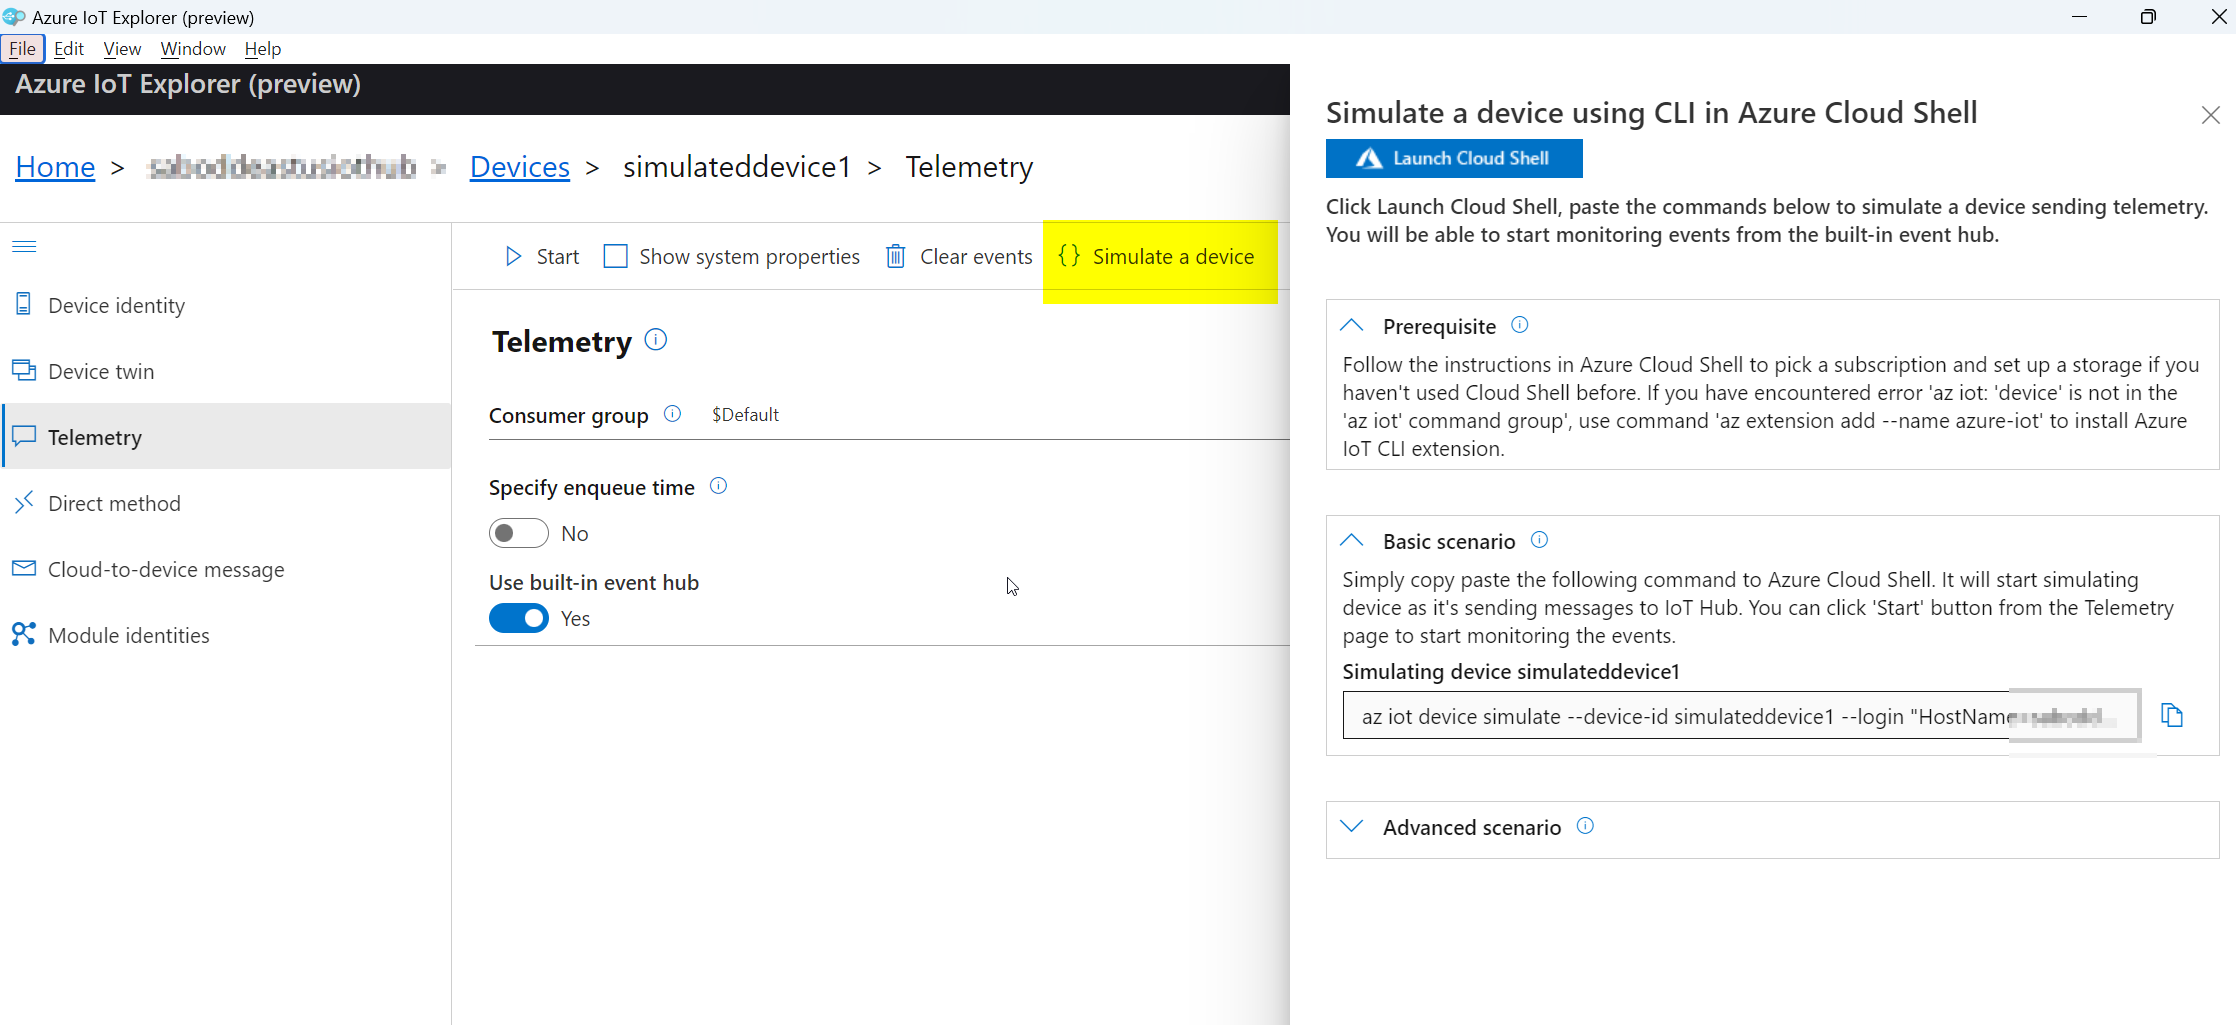This screenshot has height=1025, width=2236.
Task: Open the View menu
Action: pos(122,49)
